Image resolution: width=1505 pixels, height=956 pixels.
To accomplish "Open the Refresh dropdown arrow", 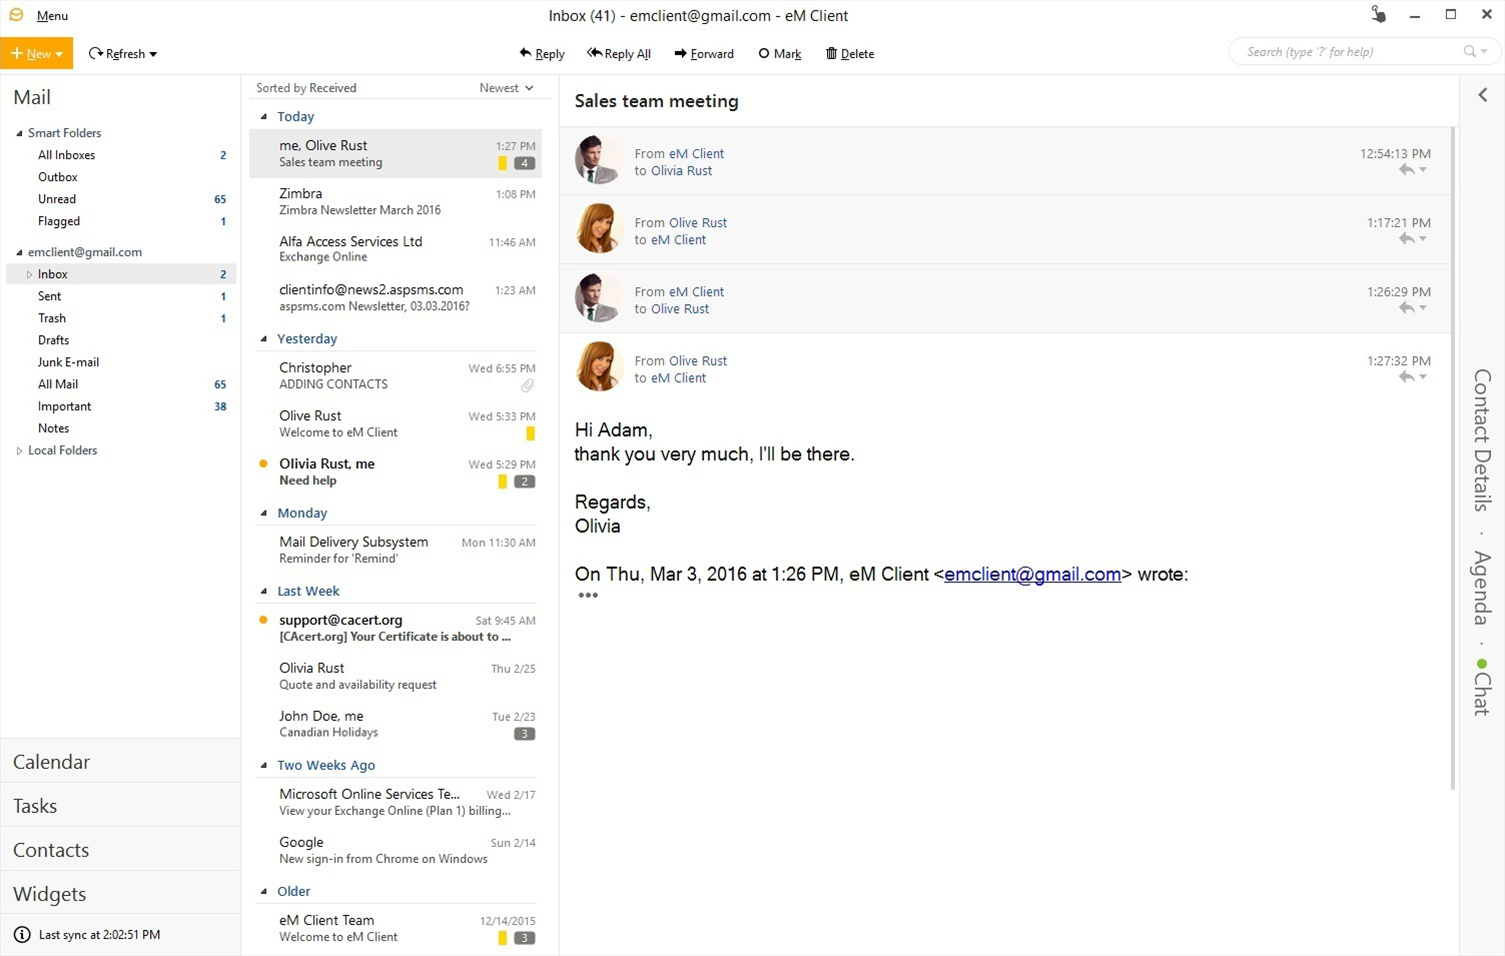I will tap(153, 54).
